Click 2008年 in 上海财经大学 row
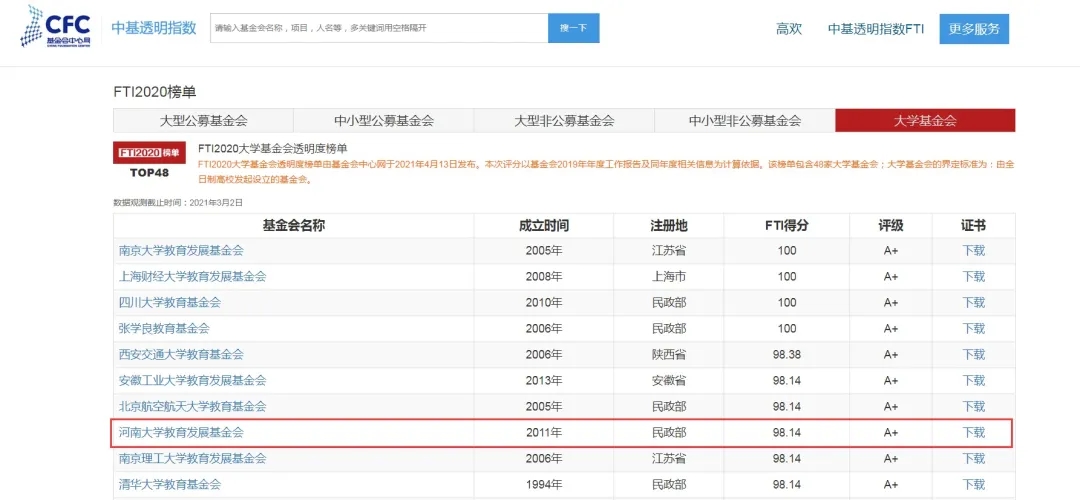1080x500 pixels. pos(543,277)
